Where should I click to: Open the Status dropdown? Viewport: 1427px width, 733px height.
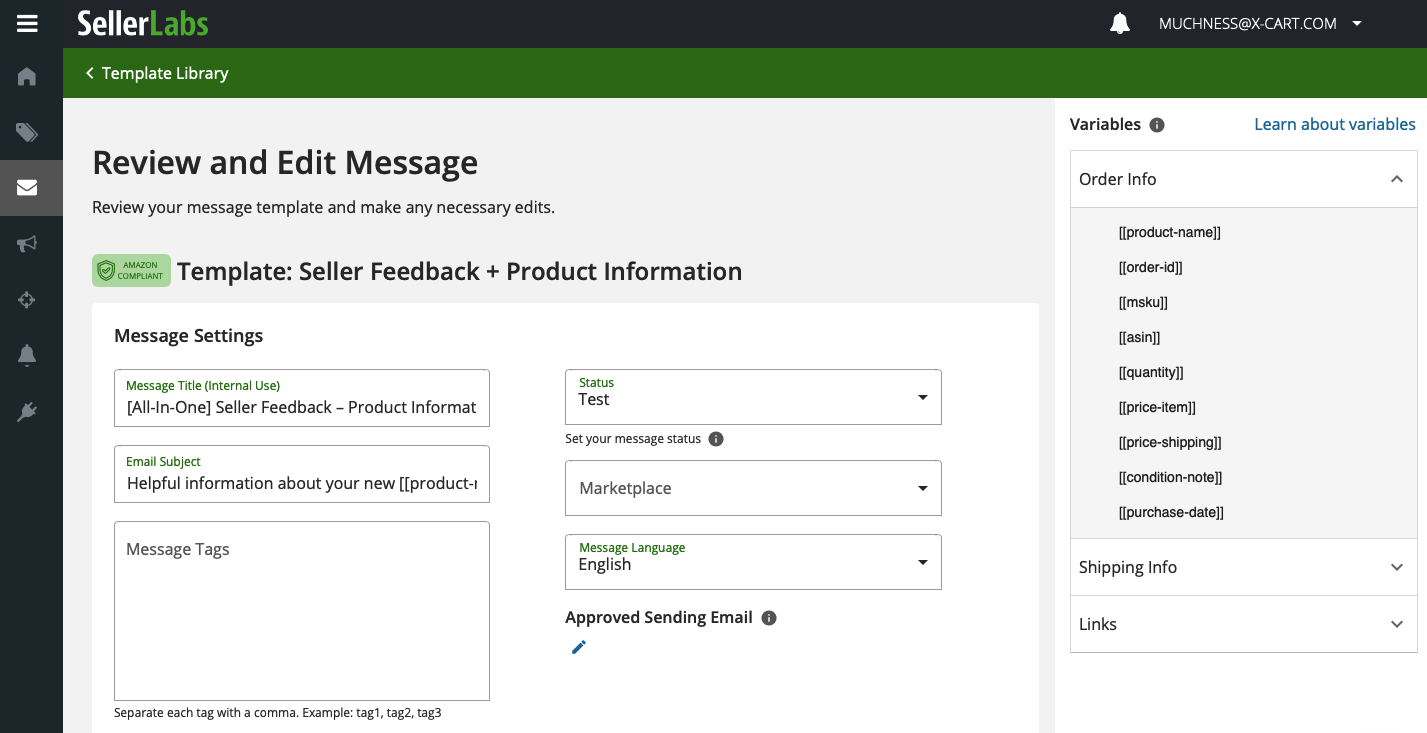tap(753, 397)
